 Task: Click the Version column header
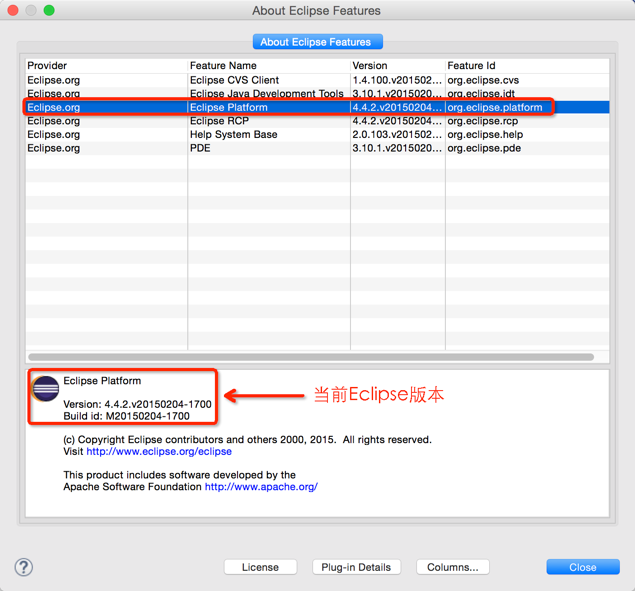[396, 66]
